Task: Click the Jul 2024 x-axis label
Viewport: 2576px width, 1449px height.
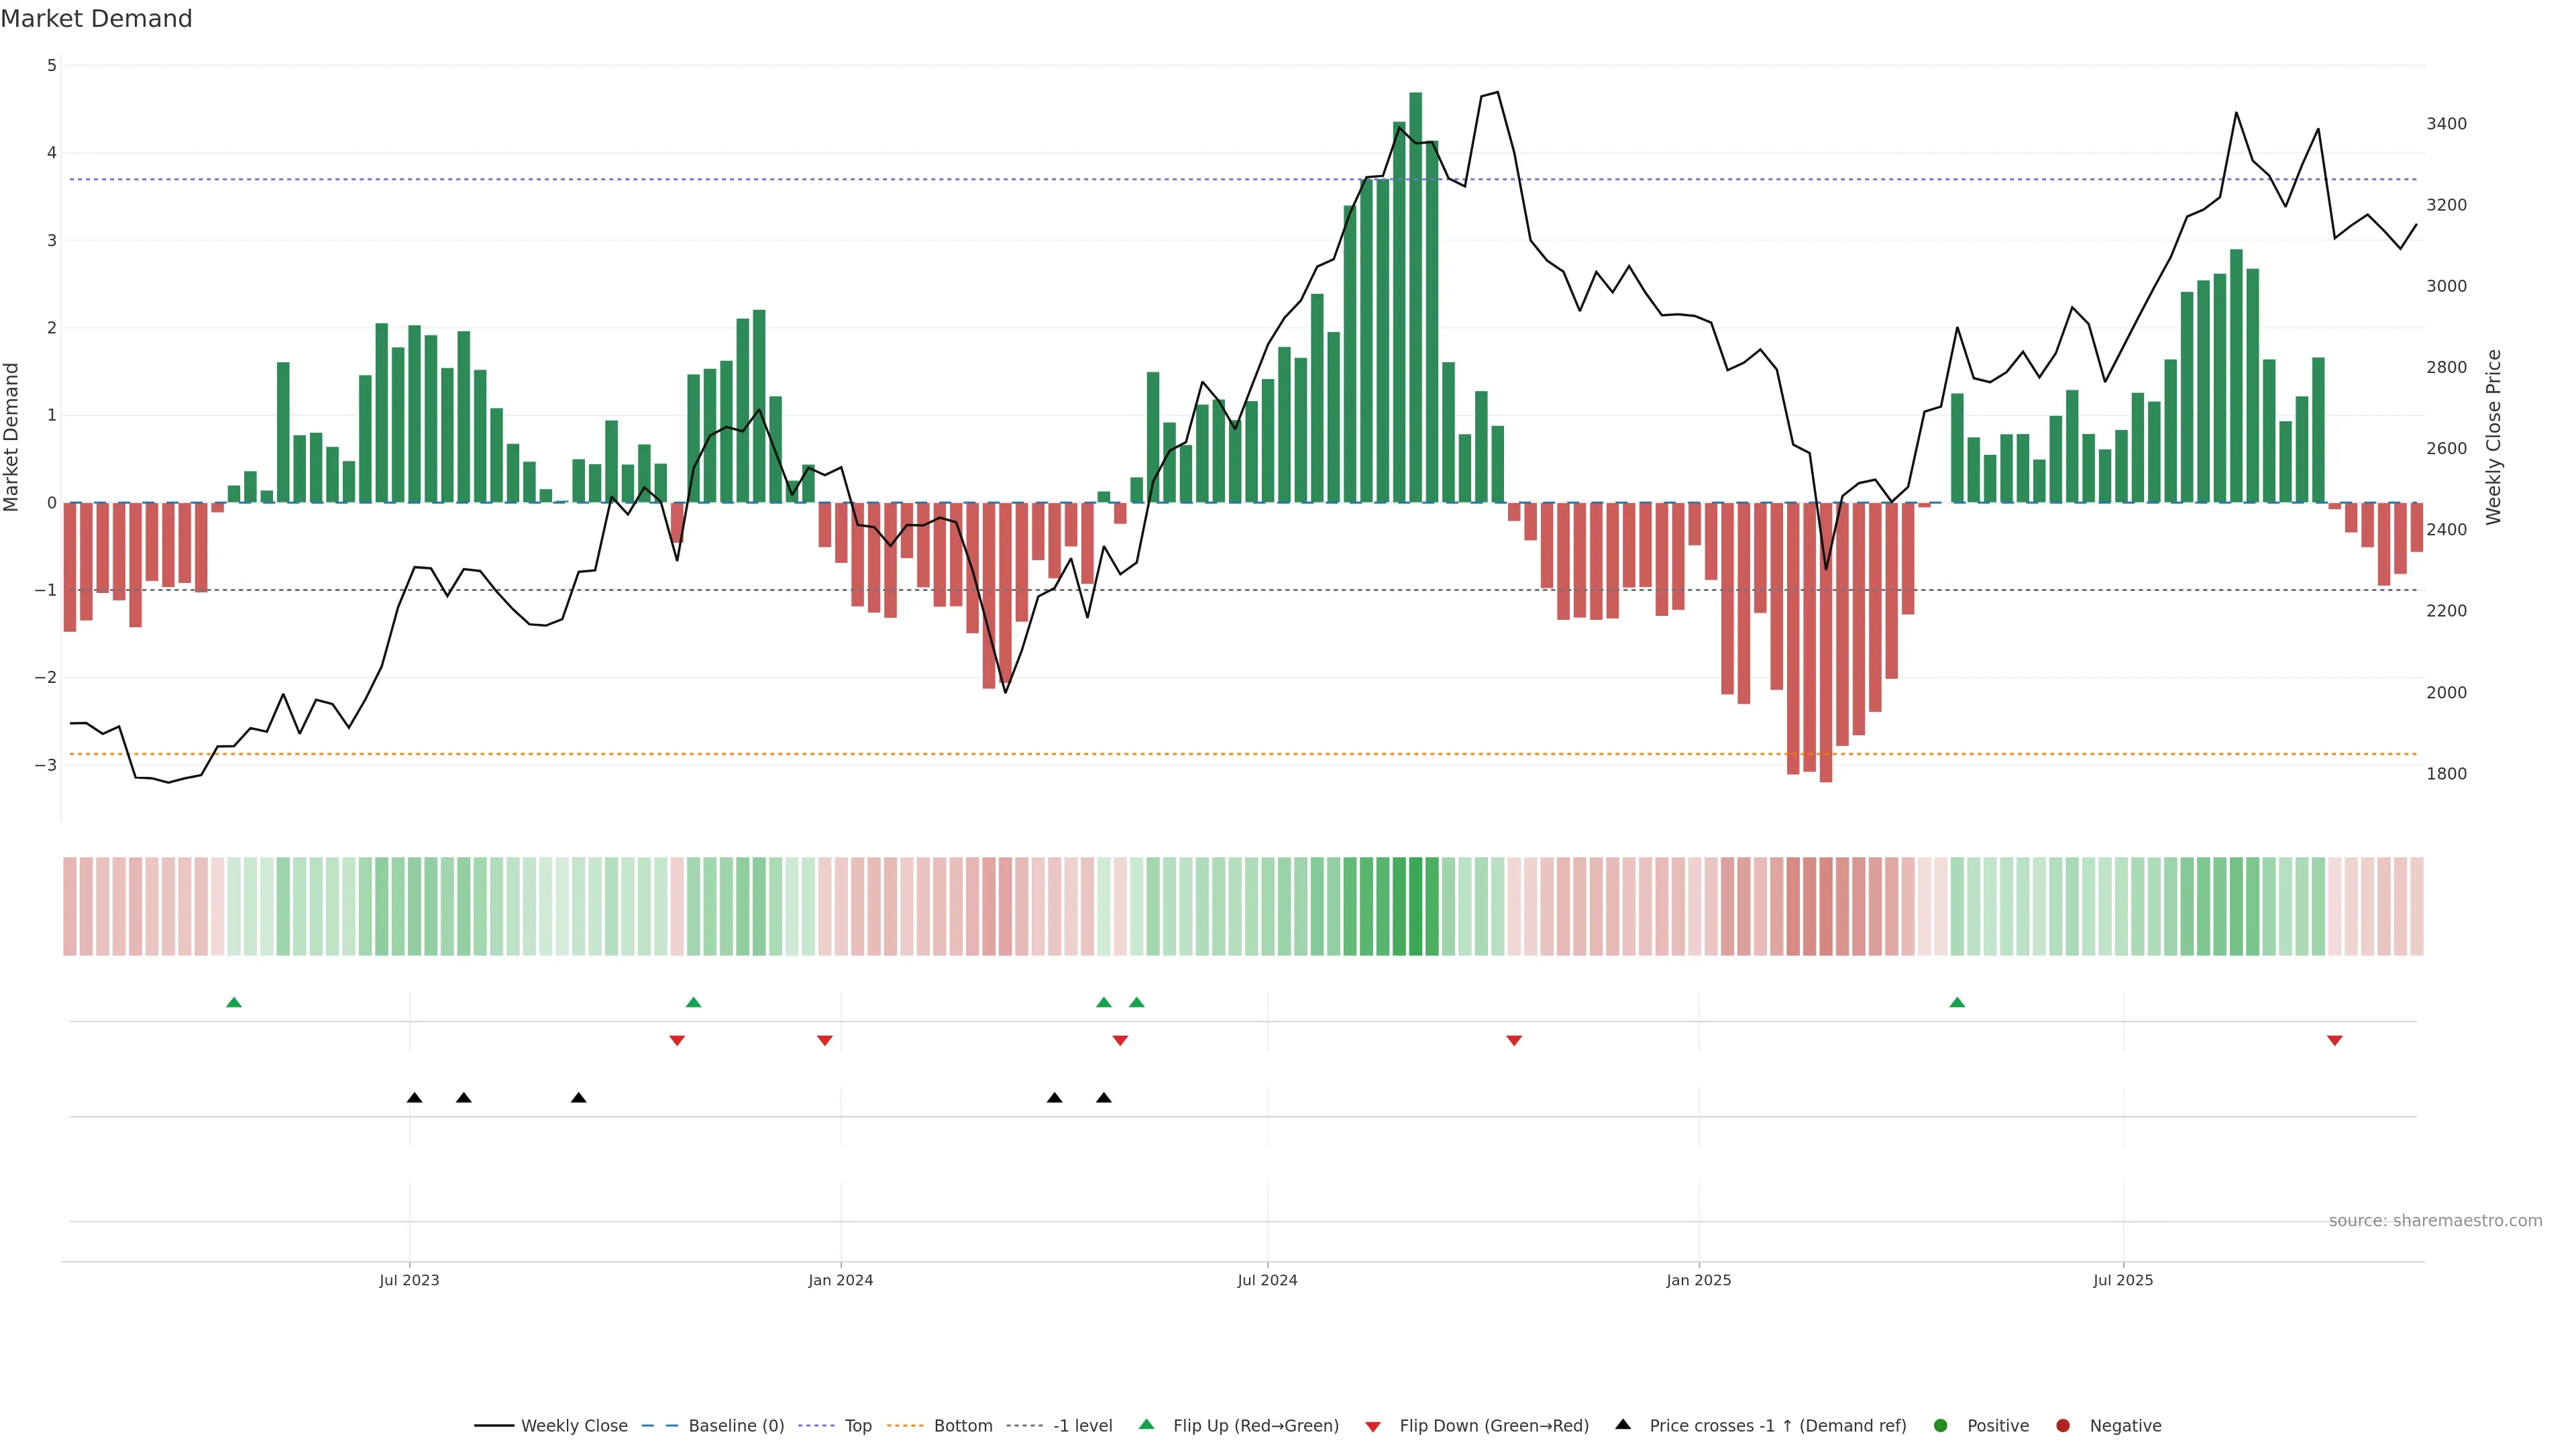Action: 1267,1280
